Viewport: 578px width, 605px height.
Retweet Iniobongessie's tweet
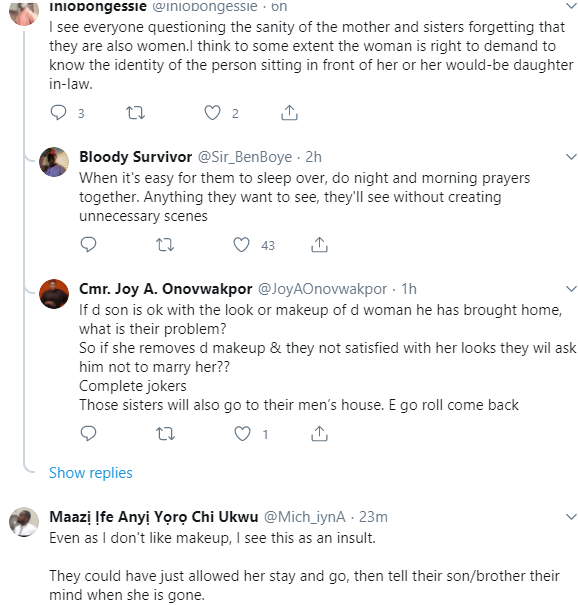[135, 113]
